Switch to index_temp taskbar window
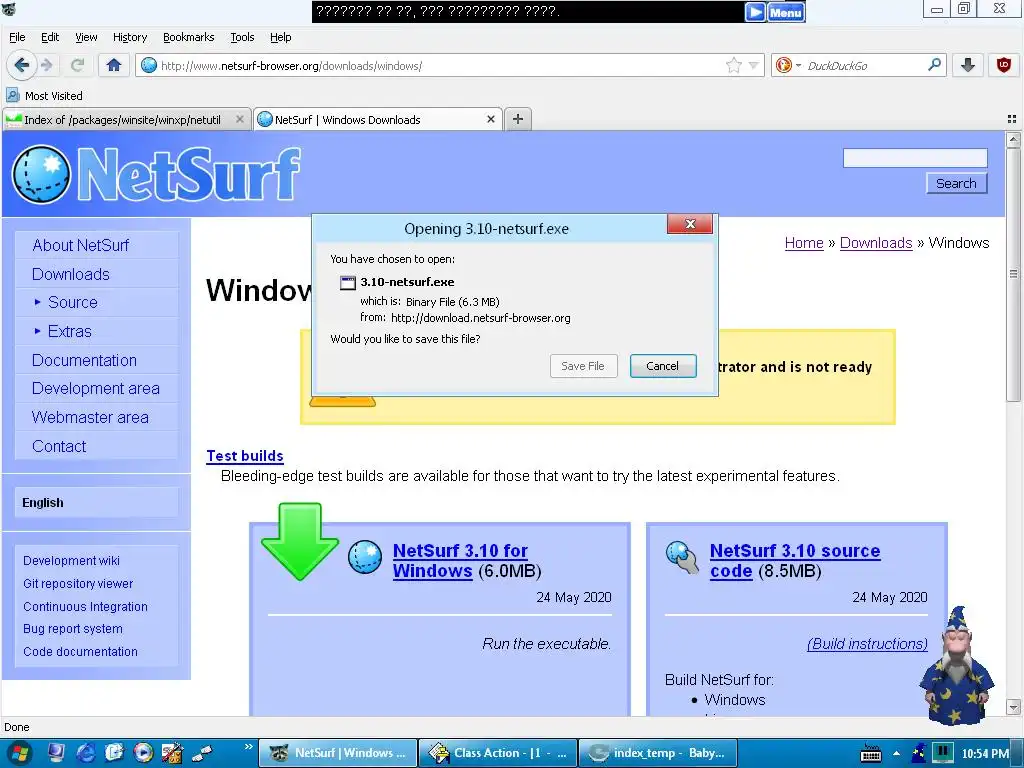This screenshot has height=768, width=1024. [658, 753]
